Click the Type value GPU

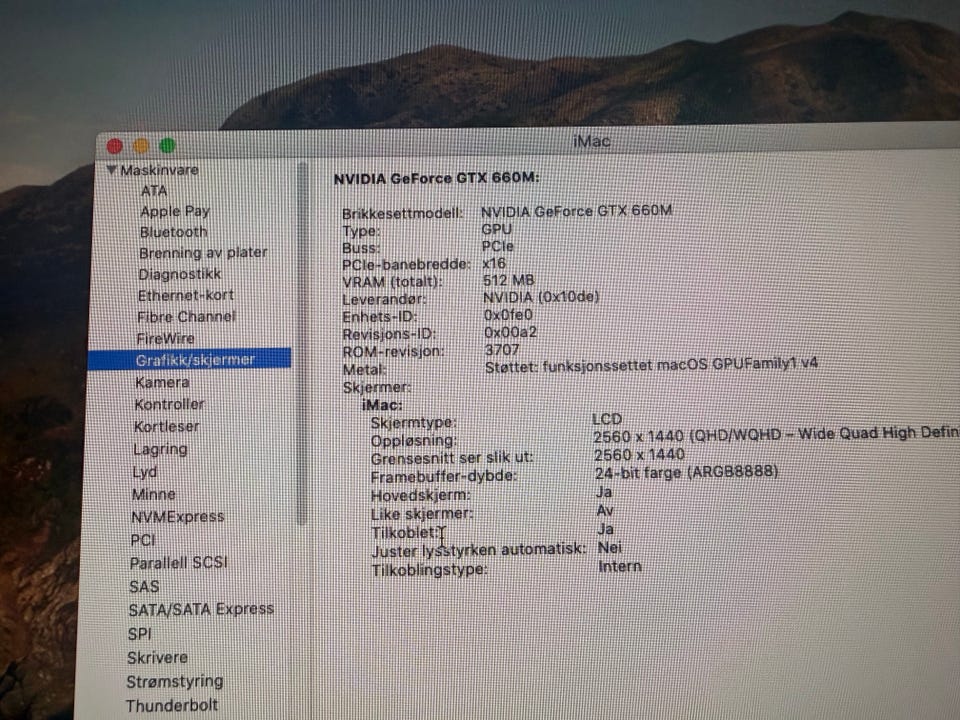coord(497,230)
